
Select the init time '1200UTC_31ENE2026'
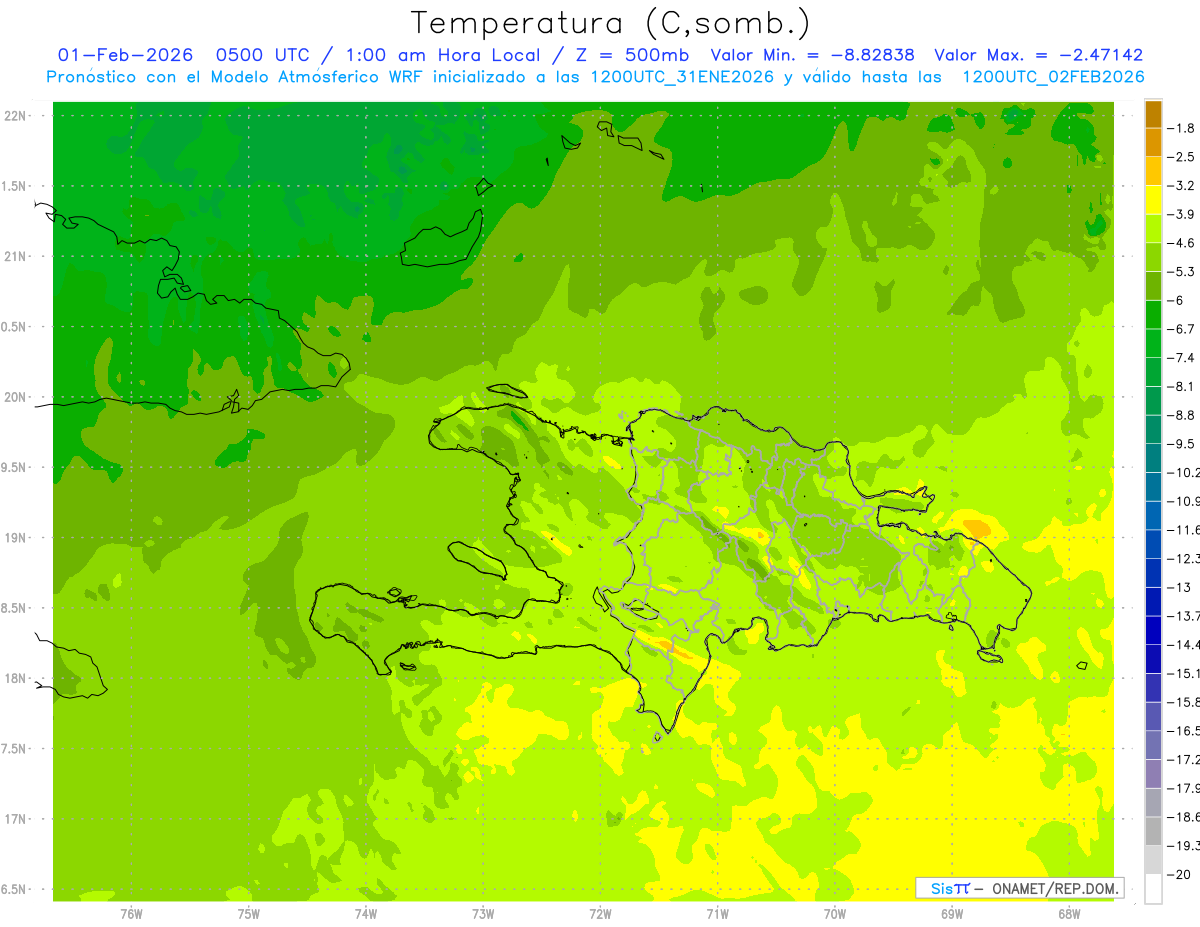(681, 77)
